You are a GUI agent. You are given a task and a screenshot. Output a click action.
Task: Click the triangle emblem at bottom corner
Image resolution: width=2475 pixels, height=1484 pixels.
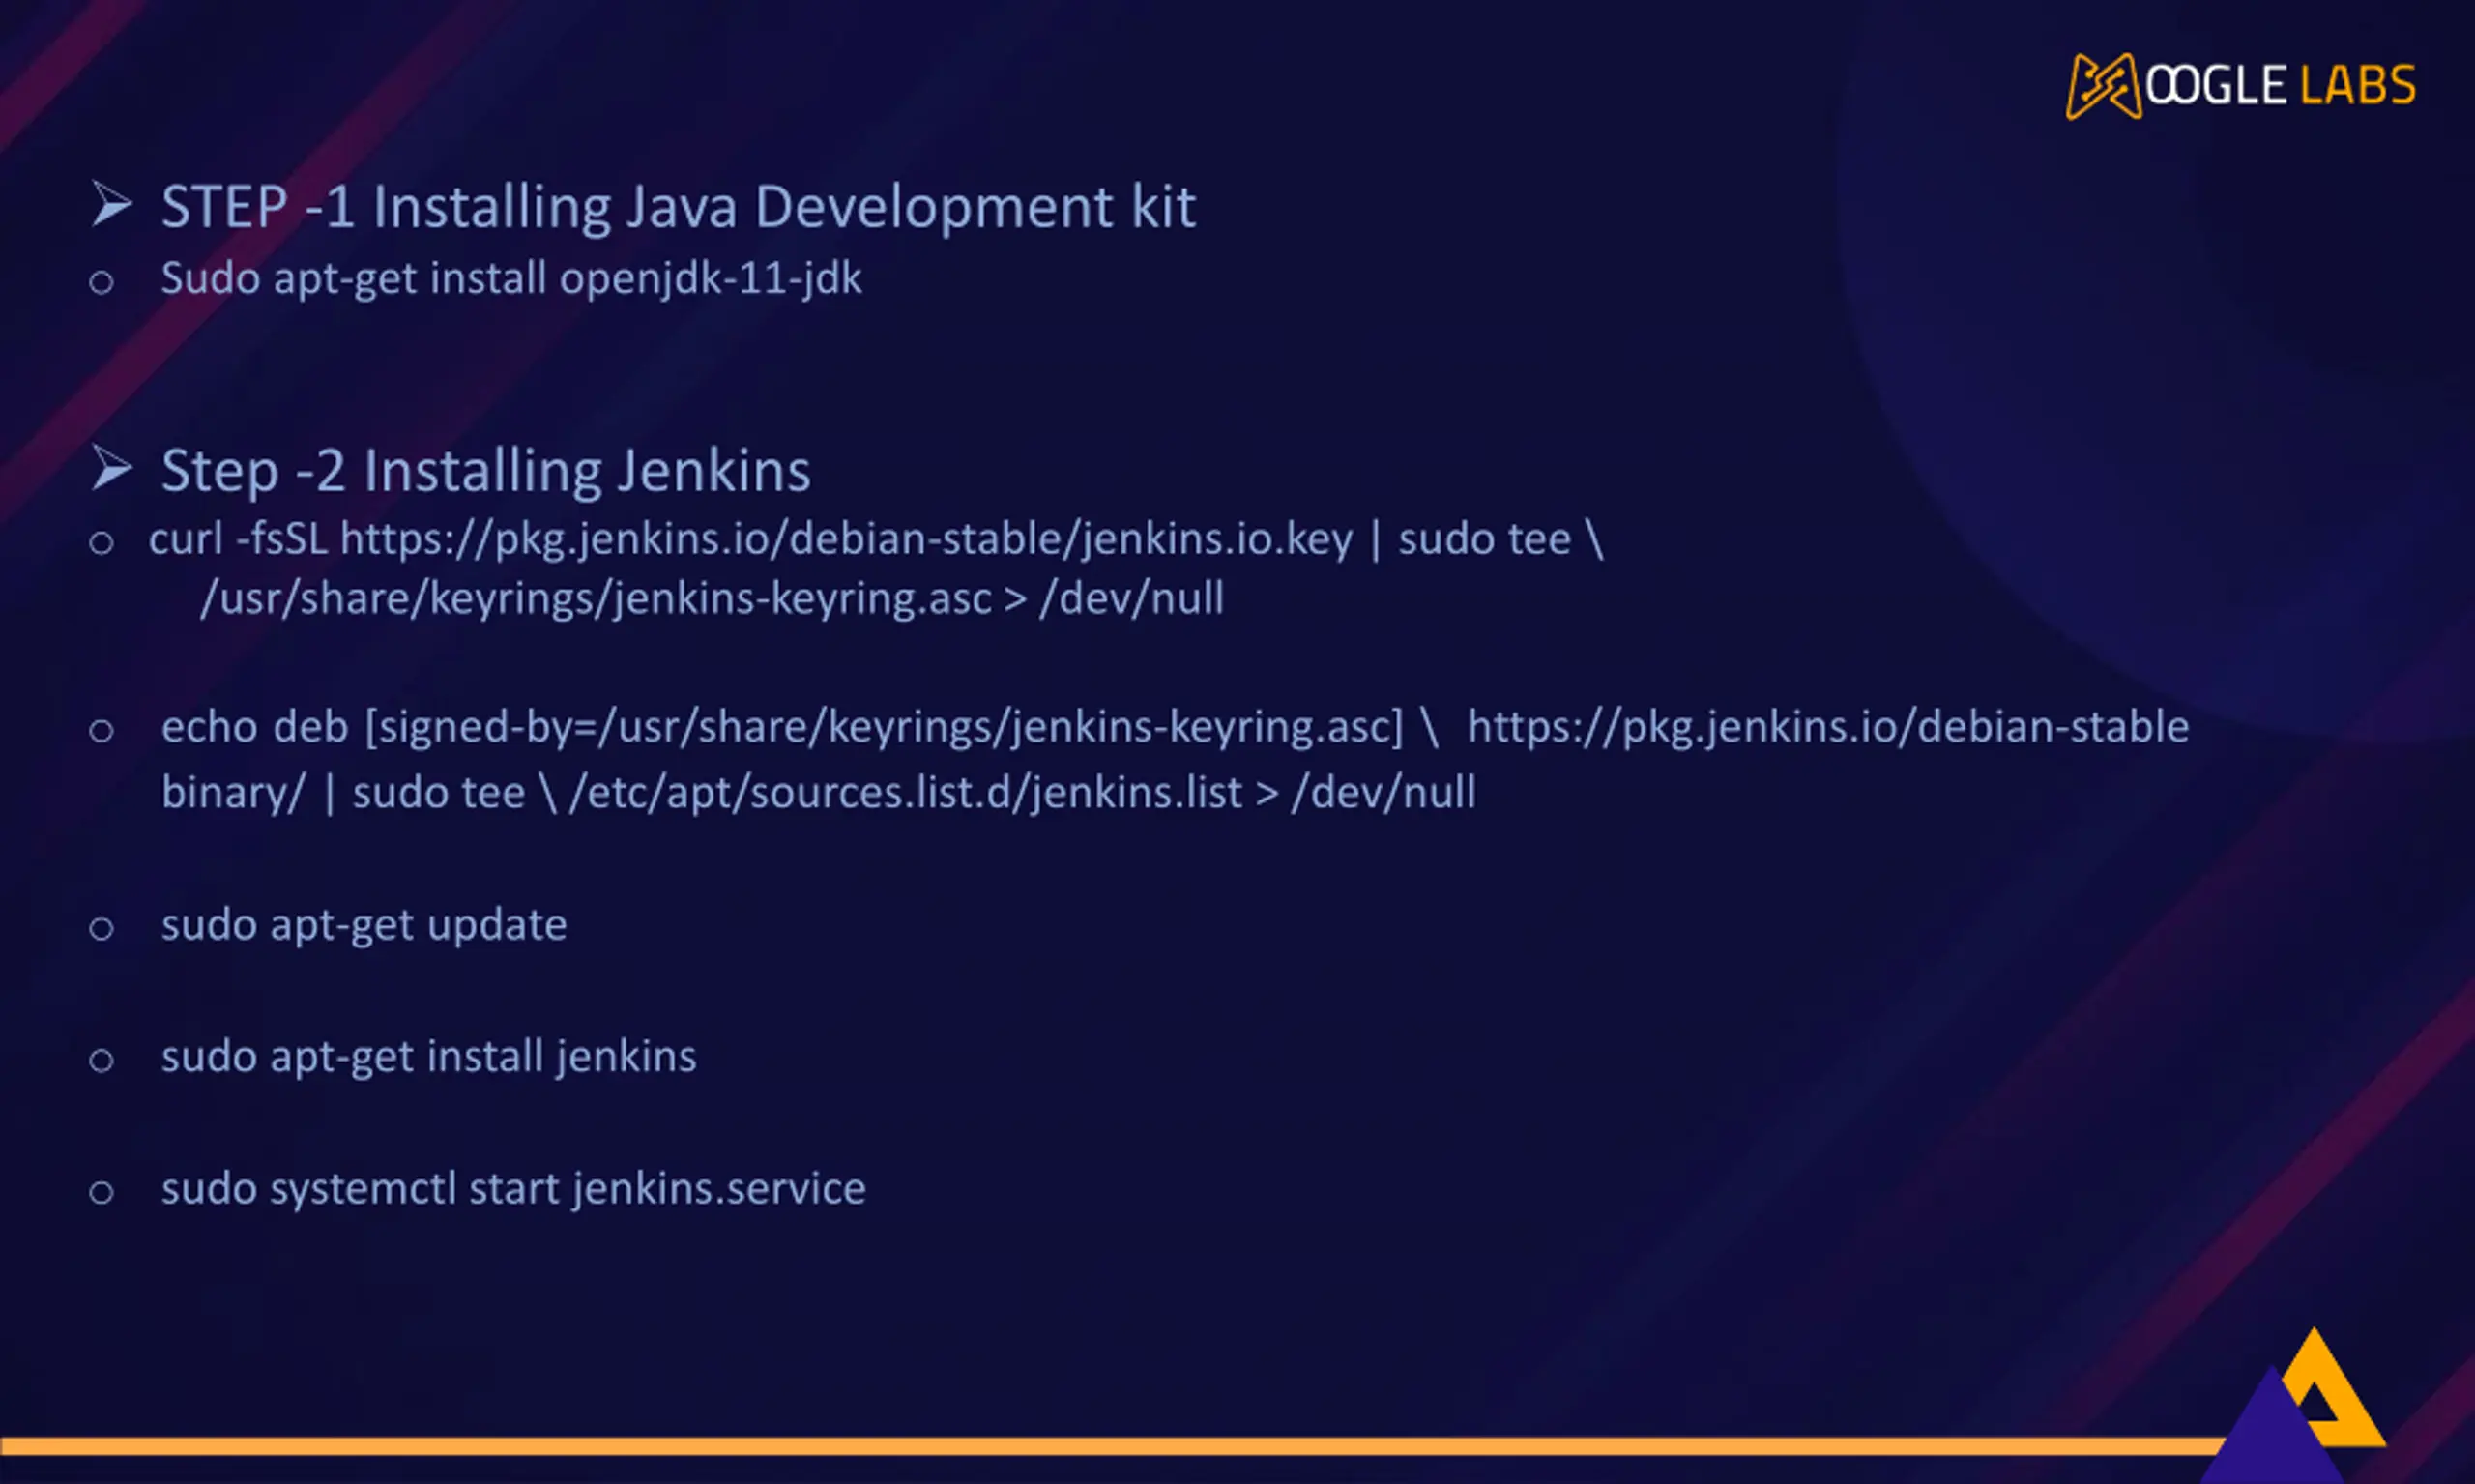(x=2294, y=1405)
